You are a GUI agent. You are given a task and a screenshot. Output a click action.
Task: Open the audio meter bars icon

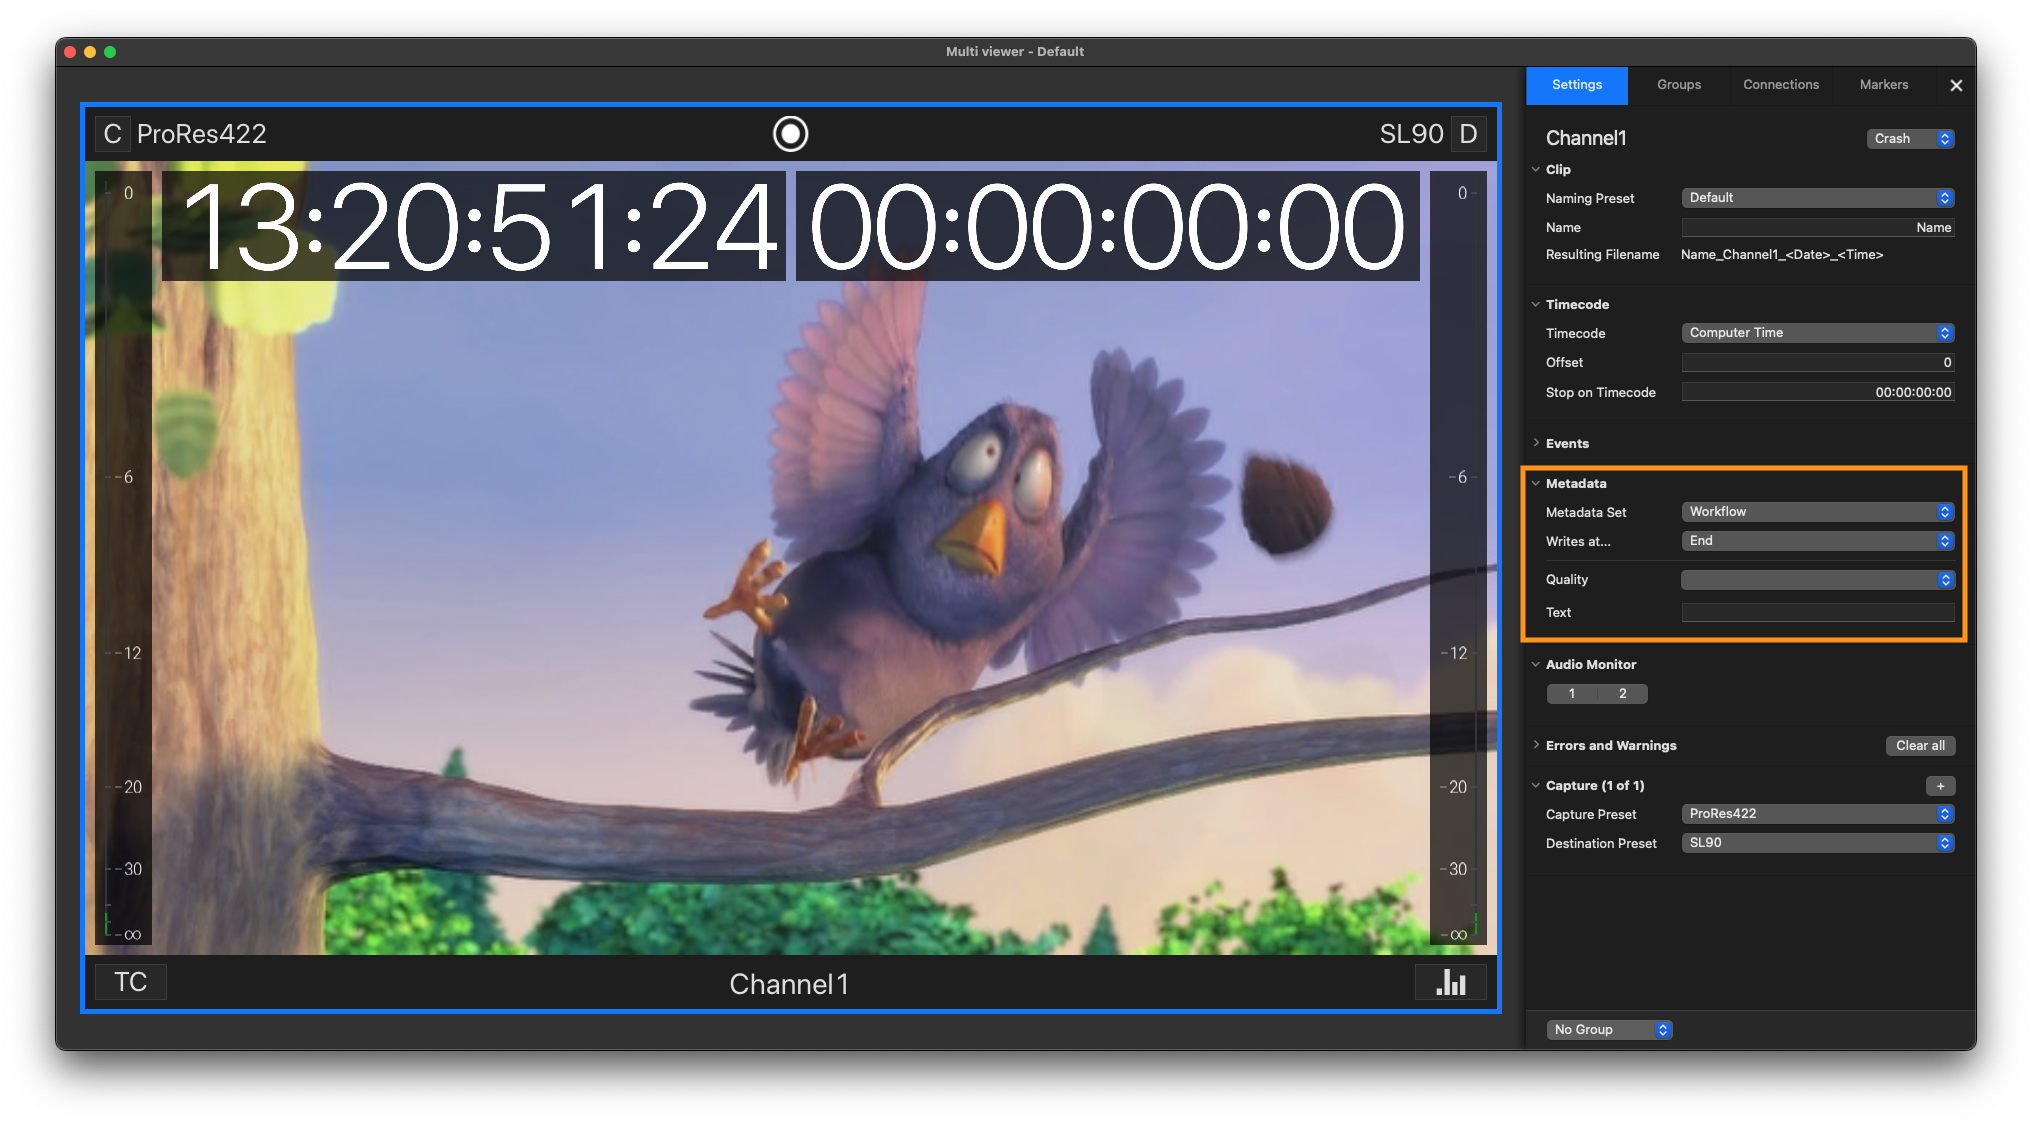point(1450,982)
